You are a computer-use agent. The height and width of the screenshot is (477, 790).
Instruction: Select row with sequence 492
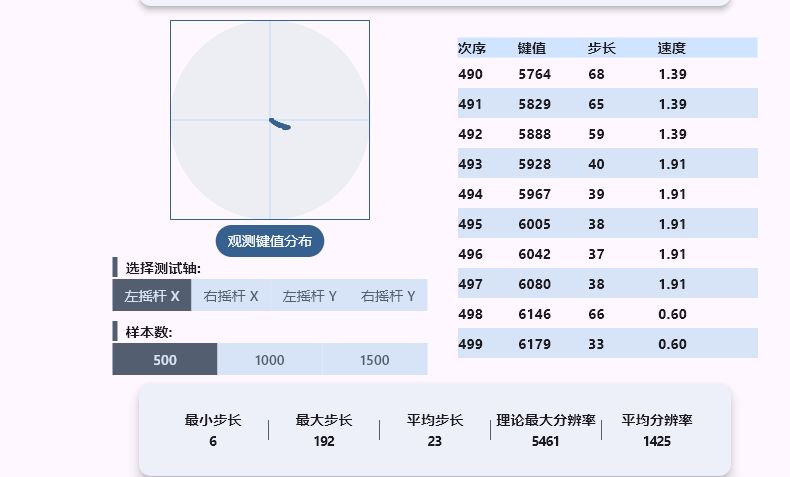pos(608,133)
